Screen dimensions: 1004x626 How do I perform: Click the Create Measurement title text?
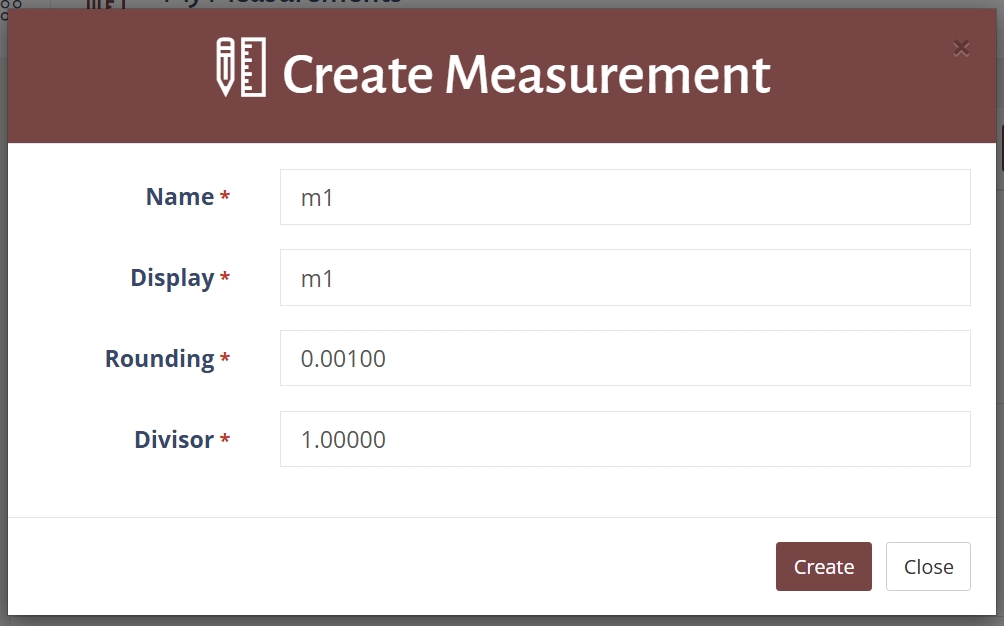[528, 72]
